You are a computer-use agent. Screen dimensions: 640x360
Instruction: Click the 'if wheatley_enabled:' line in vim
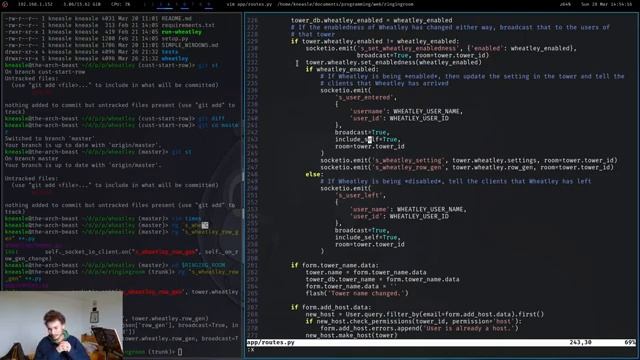tap(342, 69)
